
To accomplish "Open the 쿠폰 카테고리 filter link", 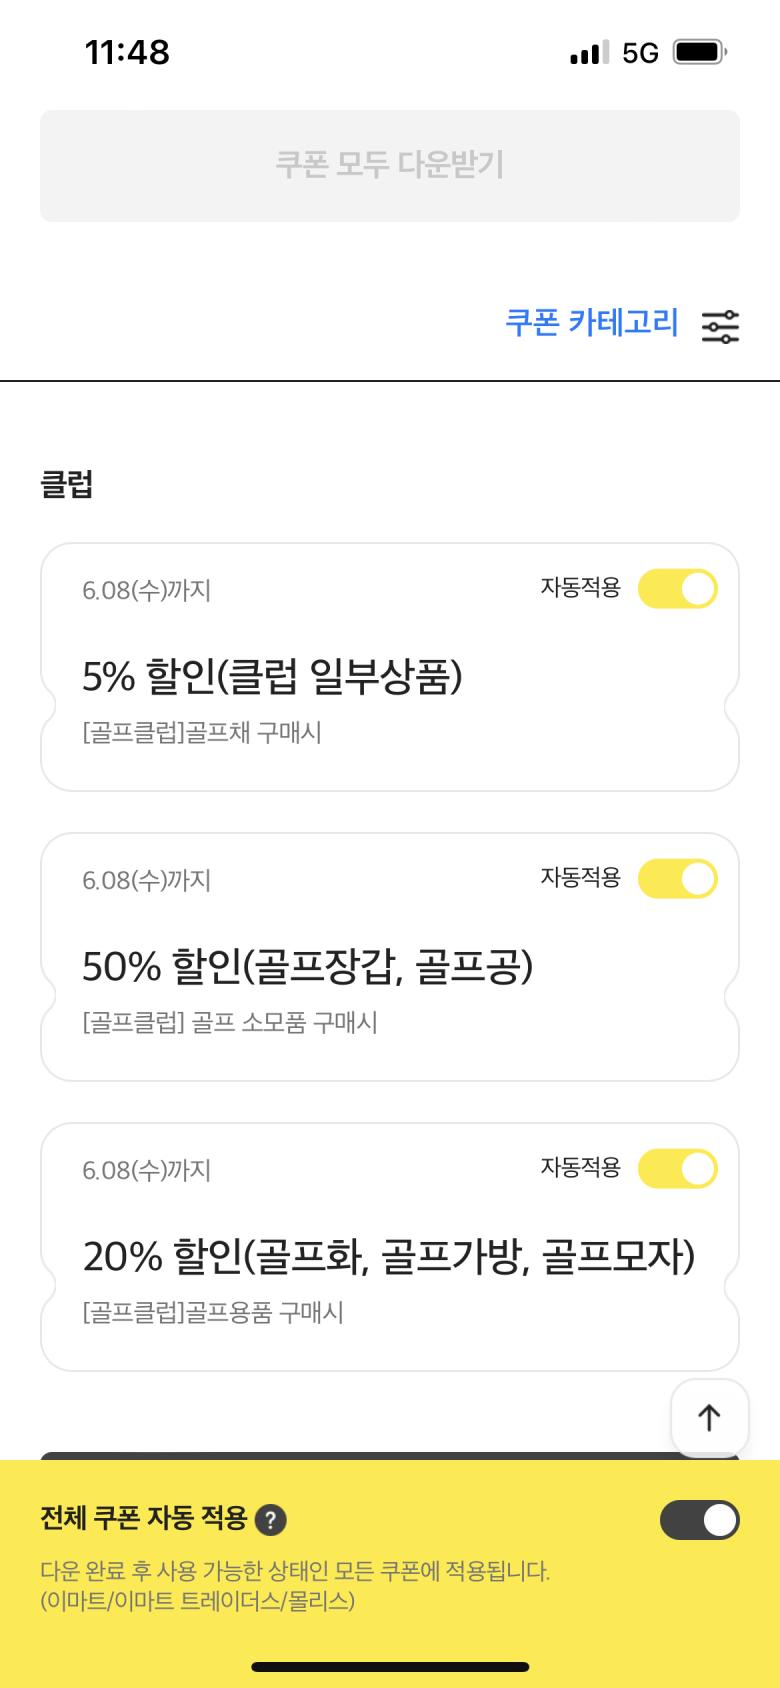I will tap(591, 323).
